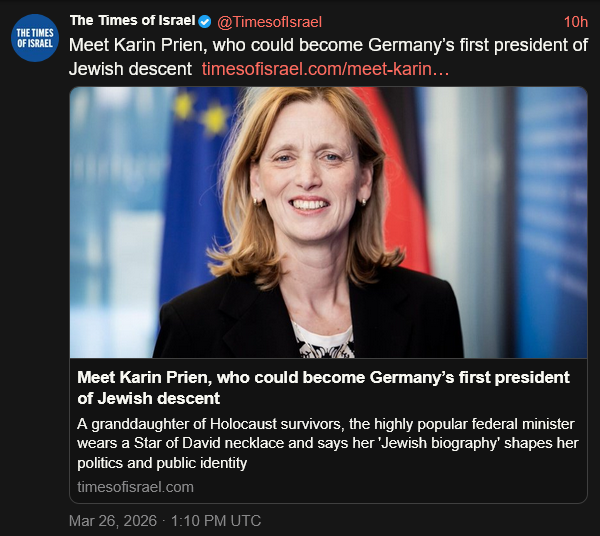600x536 pixels.
Task: Open the article preview photo
Action: [328, 222]
